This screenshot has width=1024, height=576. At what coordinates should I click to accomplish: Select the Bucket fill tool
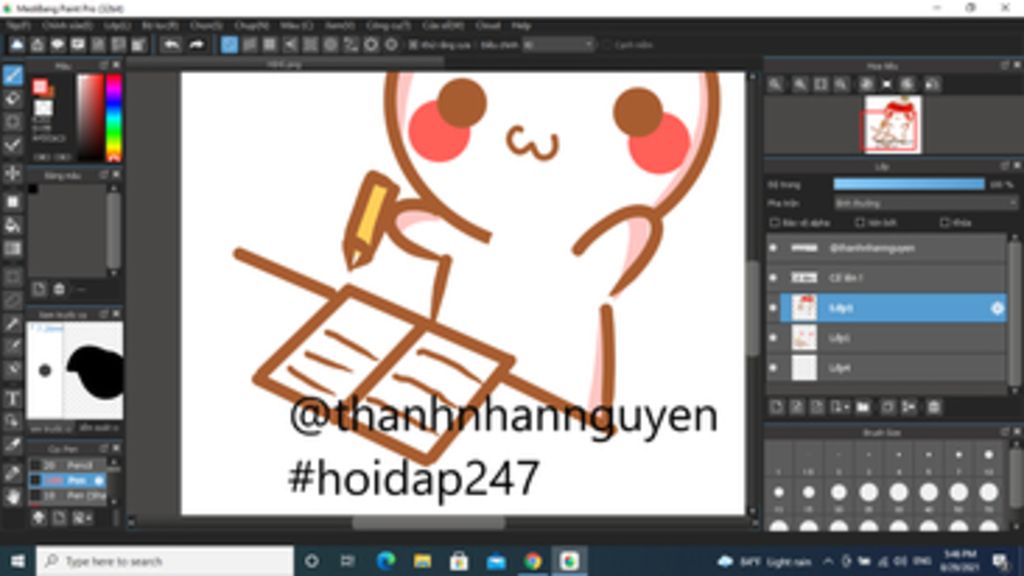(x=12, y=225)
